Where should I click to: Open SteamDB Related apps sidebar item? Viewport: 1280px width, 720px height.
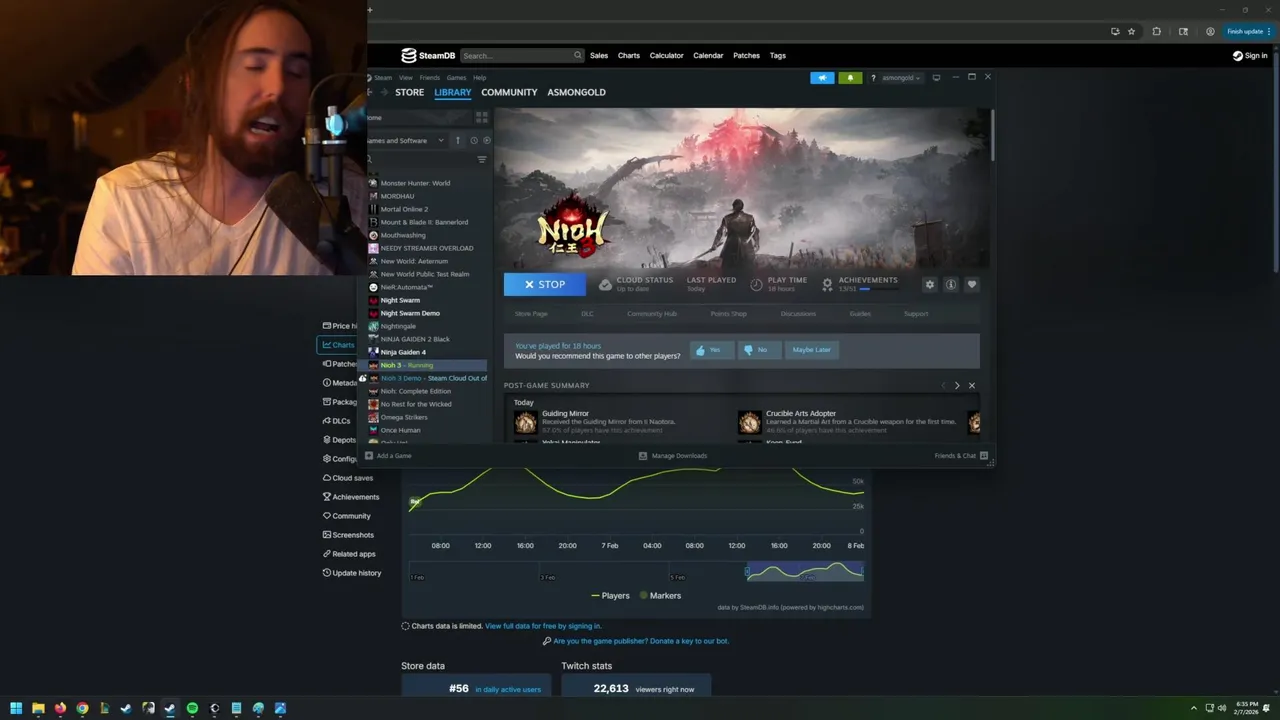tap(348, 554)
